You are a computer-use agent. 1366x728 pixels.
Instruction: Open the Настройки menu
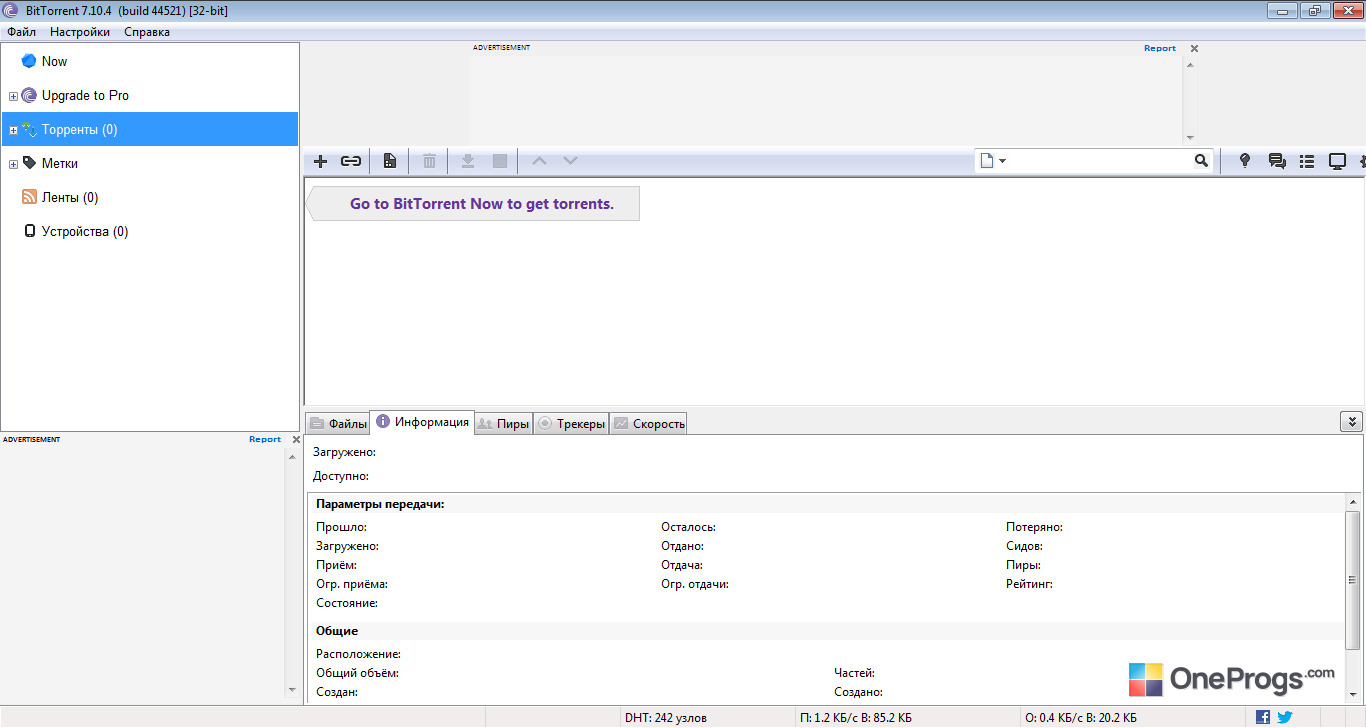click(80, 32)
